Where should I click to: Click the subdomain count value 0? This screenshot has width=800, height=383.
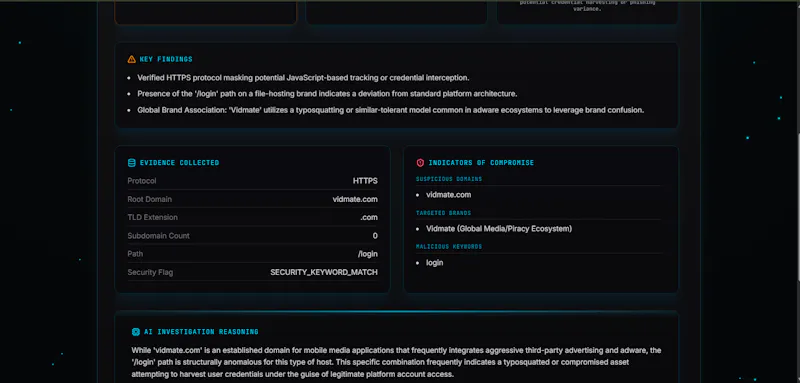376,236
